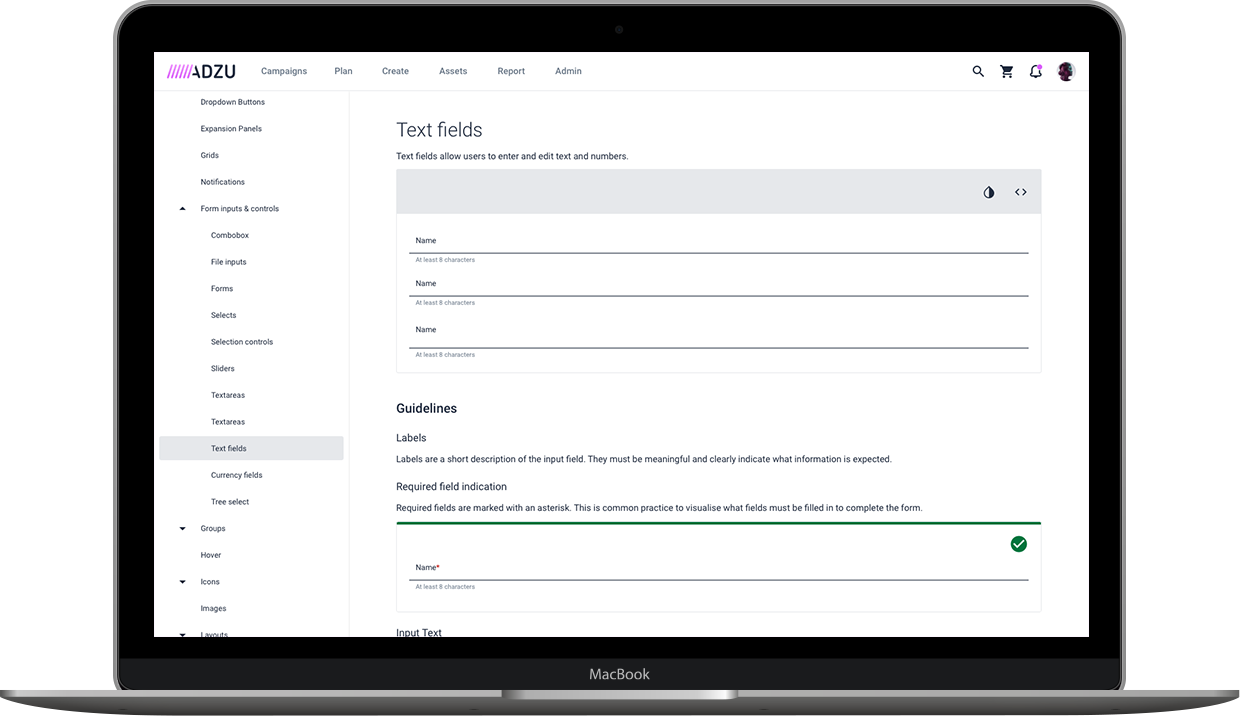Screen dimensions: 1240x716
Task: Navigate to Selection controls page
Action: [x=242, y=342]
